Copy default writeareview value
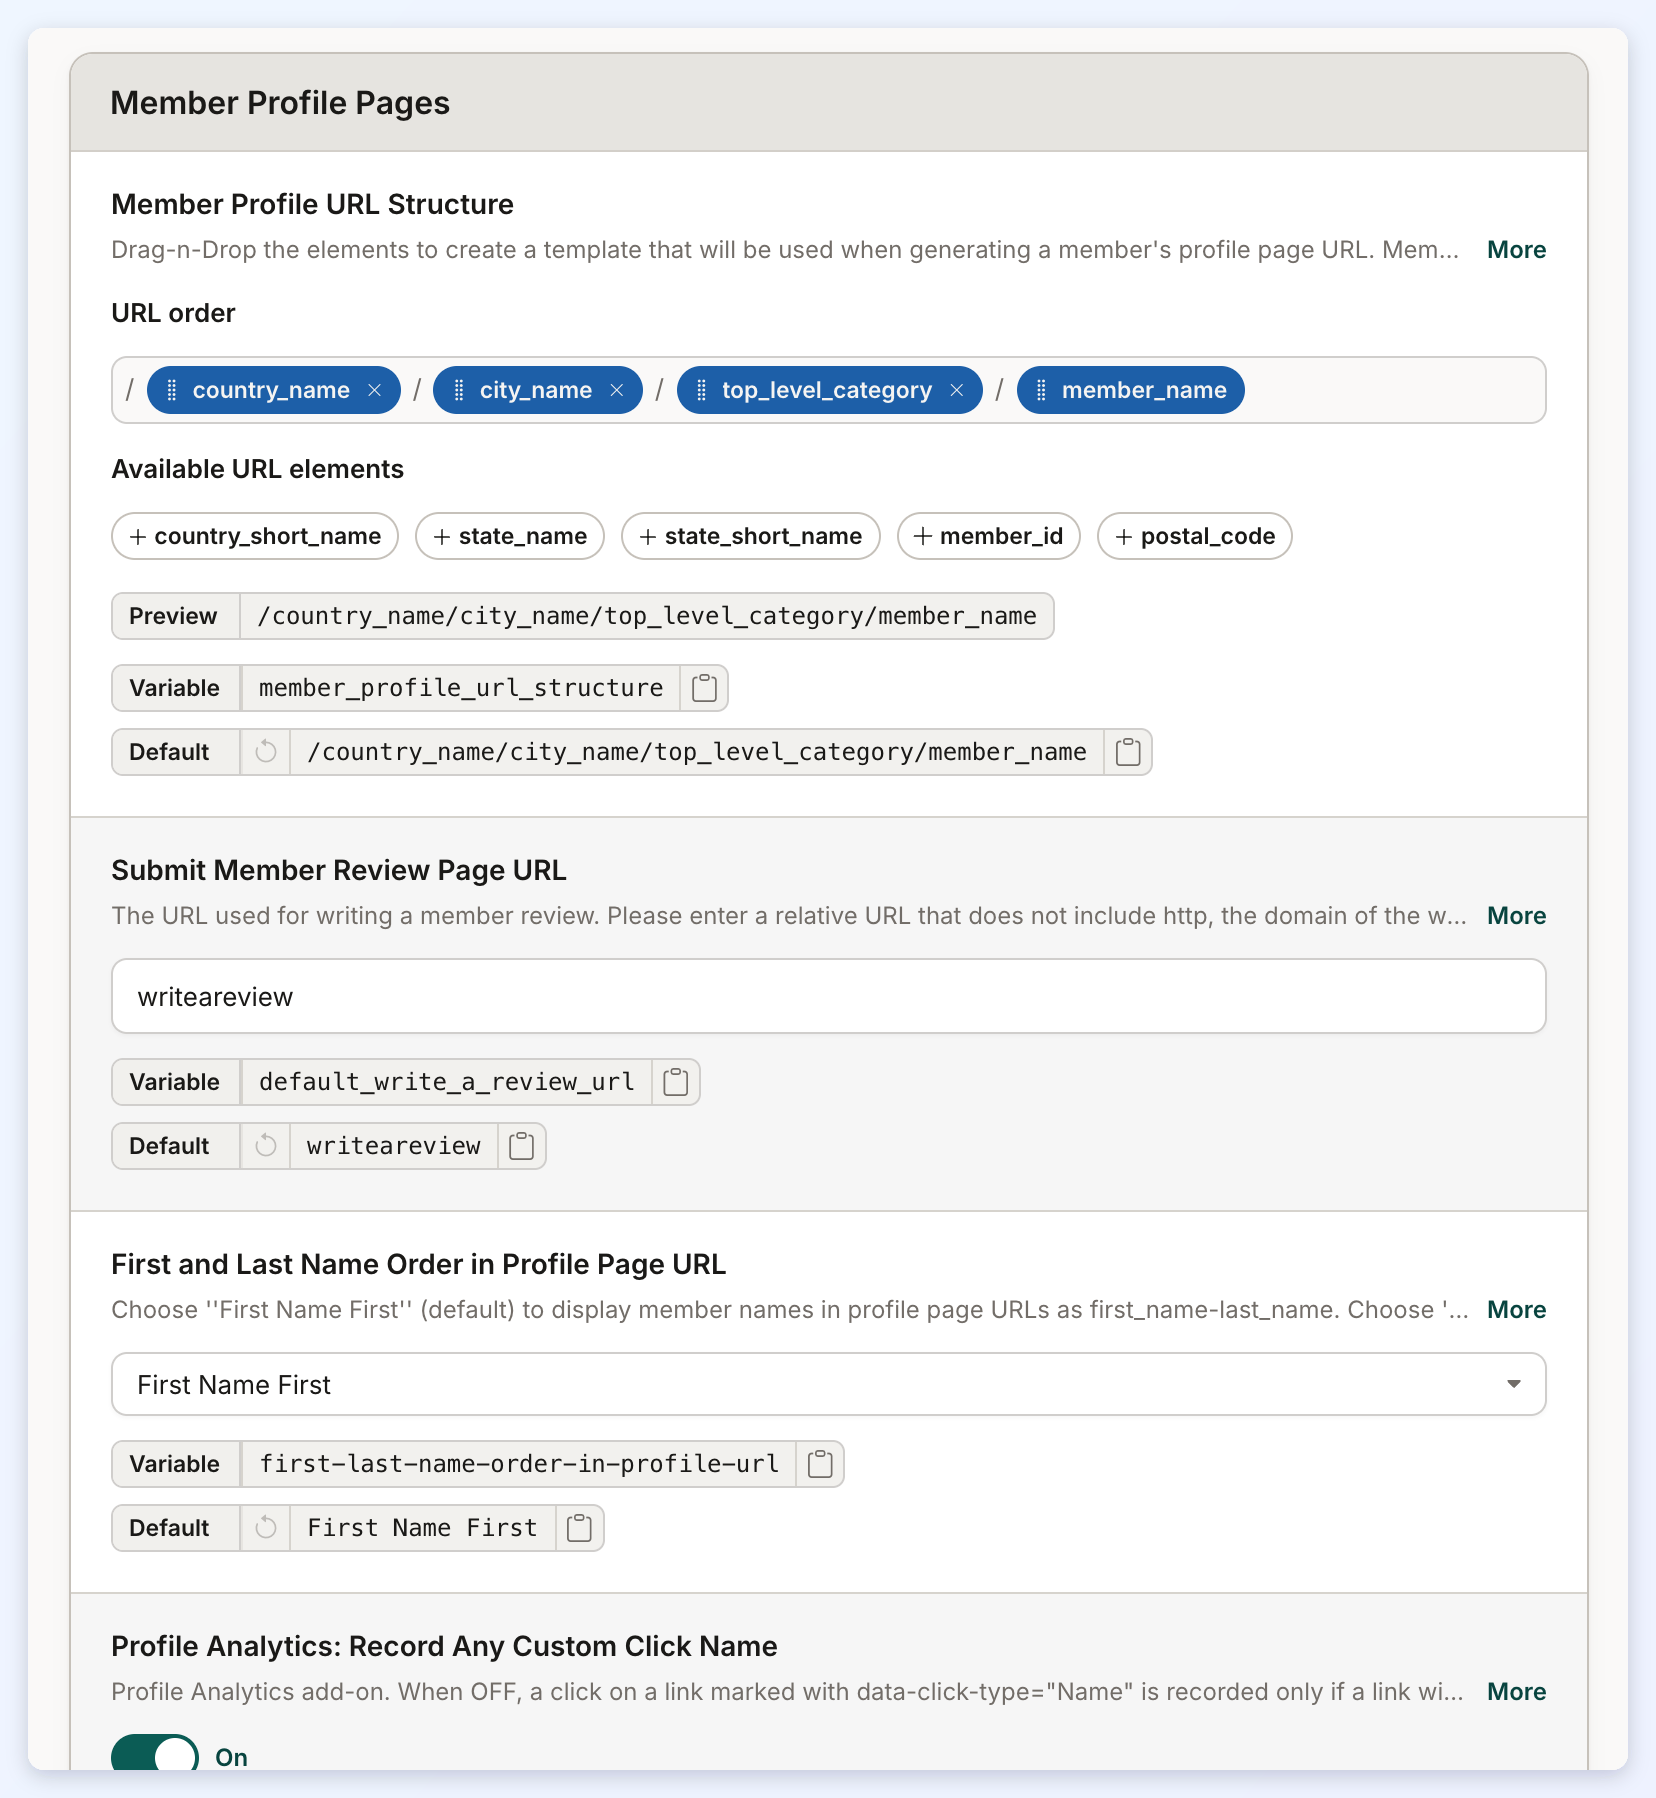Image resolution: width=1656 pixels, height=1798 pixels. tap(522, 1146)
